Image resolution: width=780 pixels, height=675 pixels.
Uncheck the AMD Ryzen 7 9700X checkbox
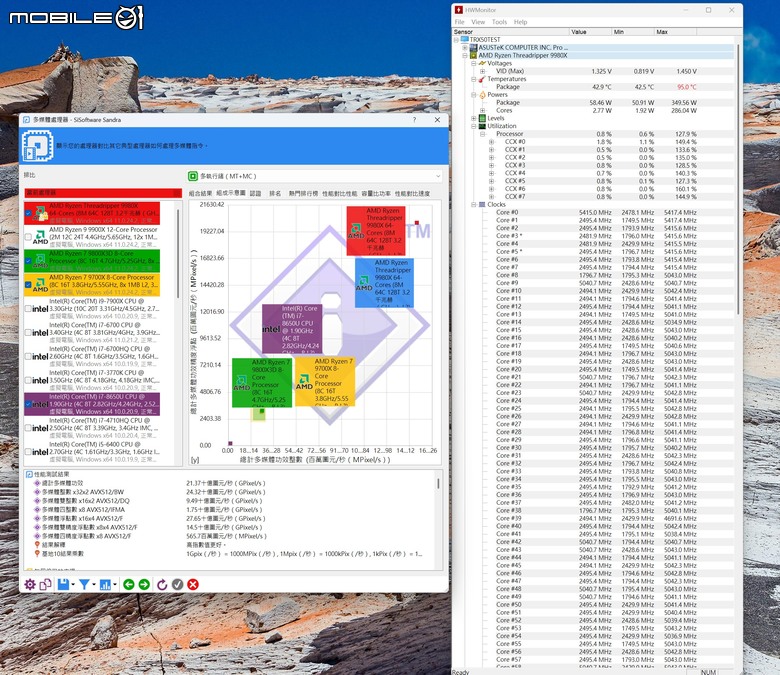[x=28, y=285]
